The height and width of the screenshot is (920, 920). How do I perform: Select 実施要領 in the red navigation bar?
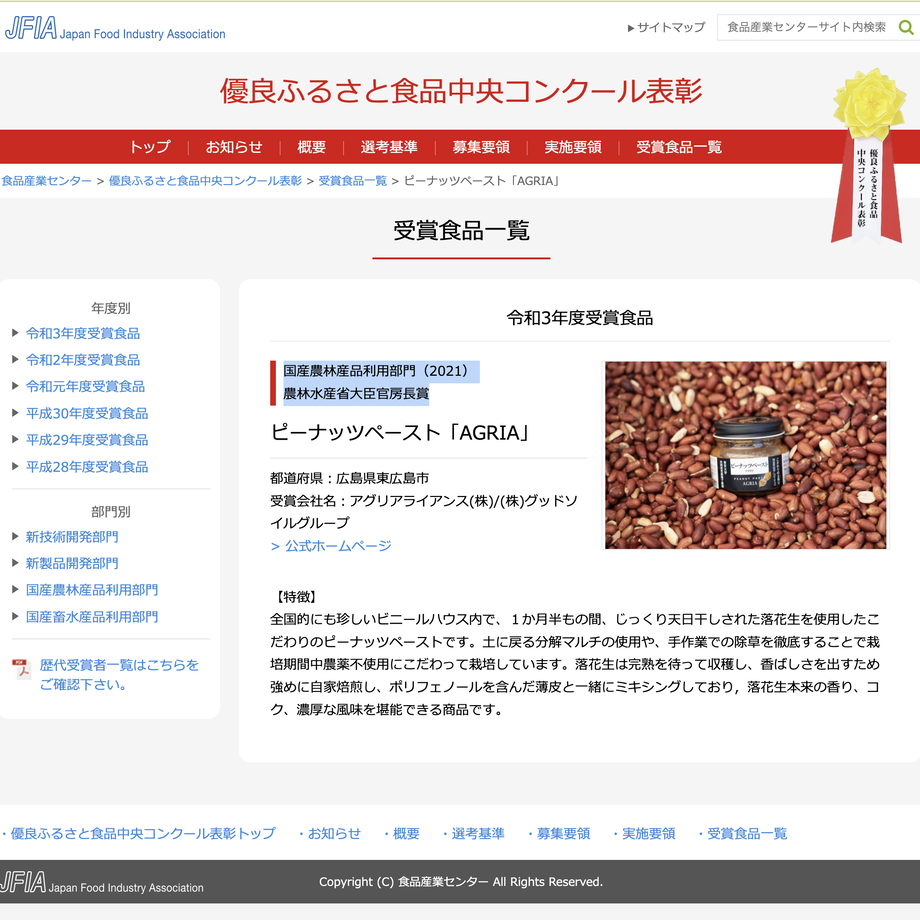coord(573,147)
